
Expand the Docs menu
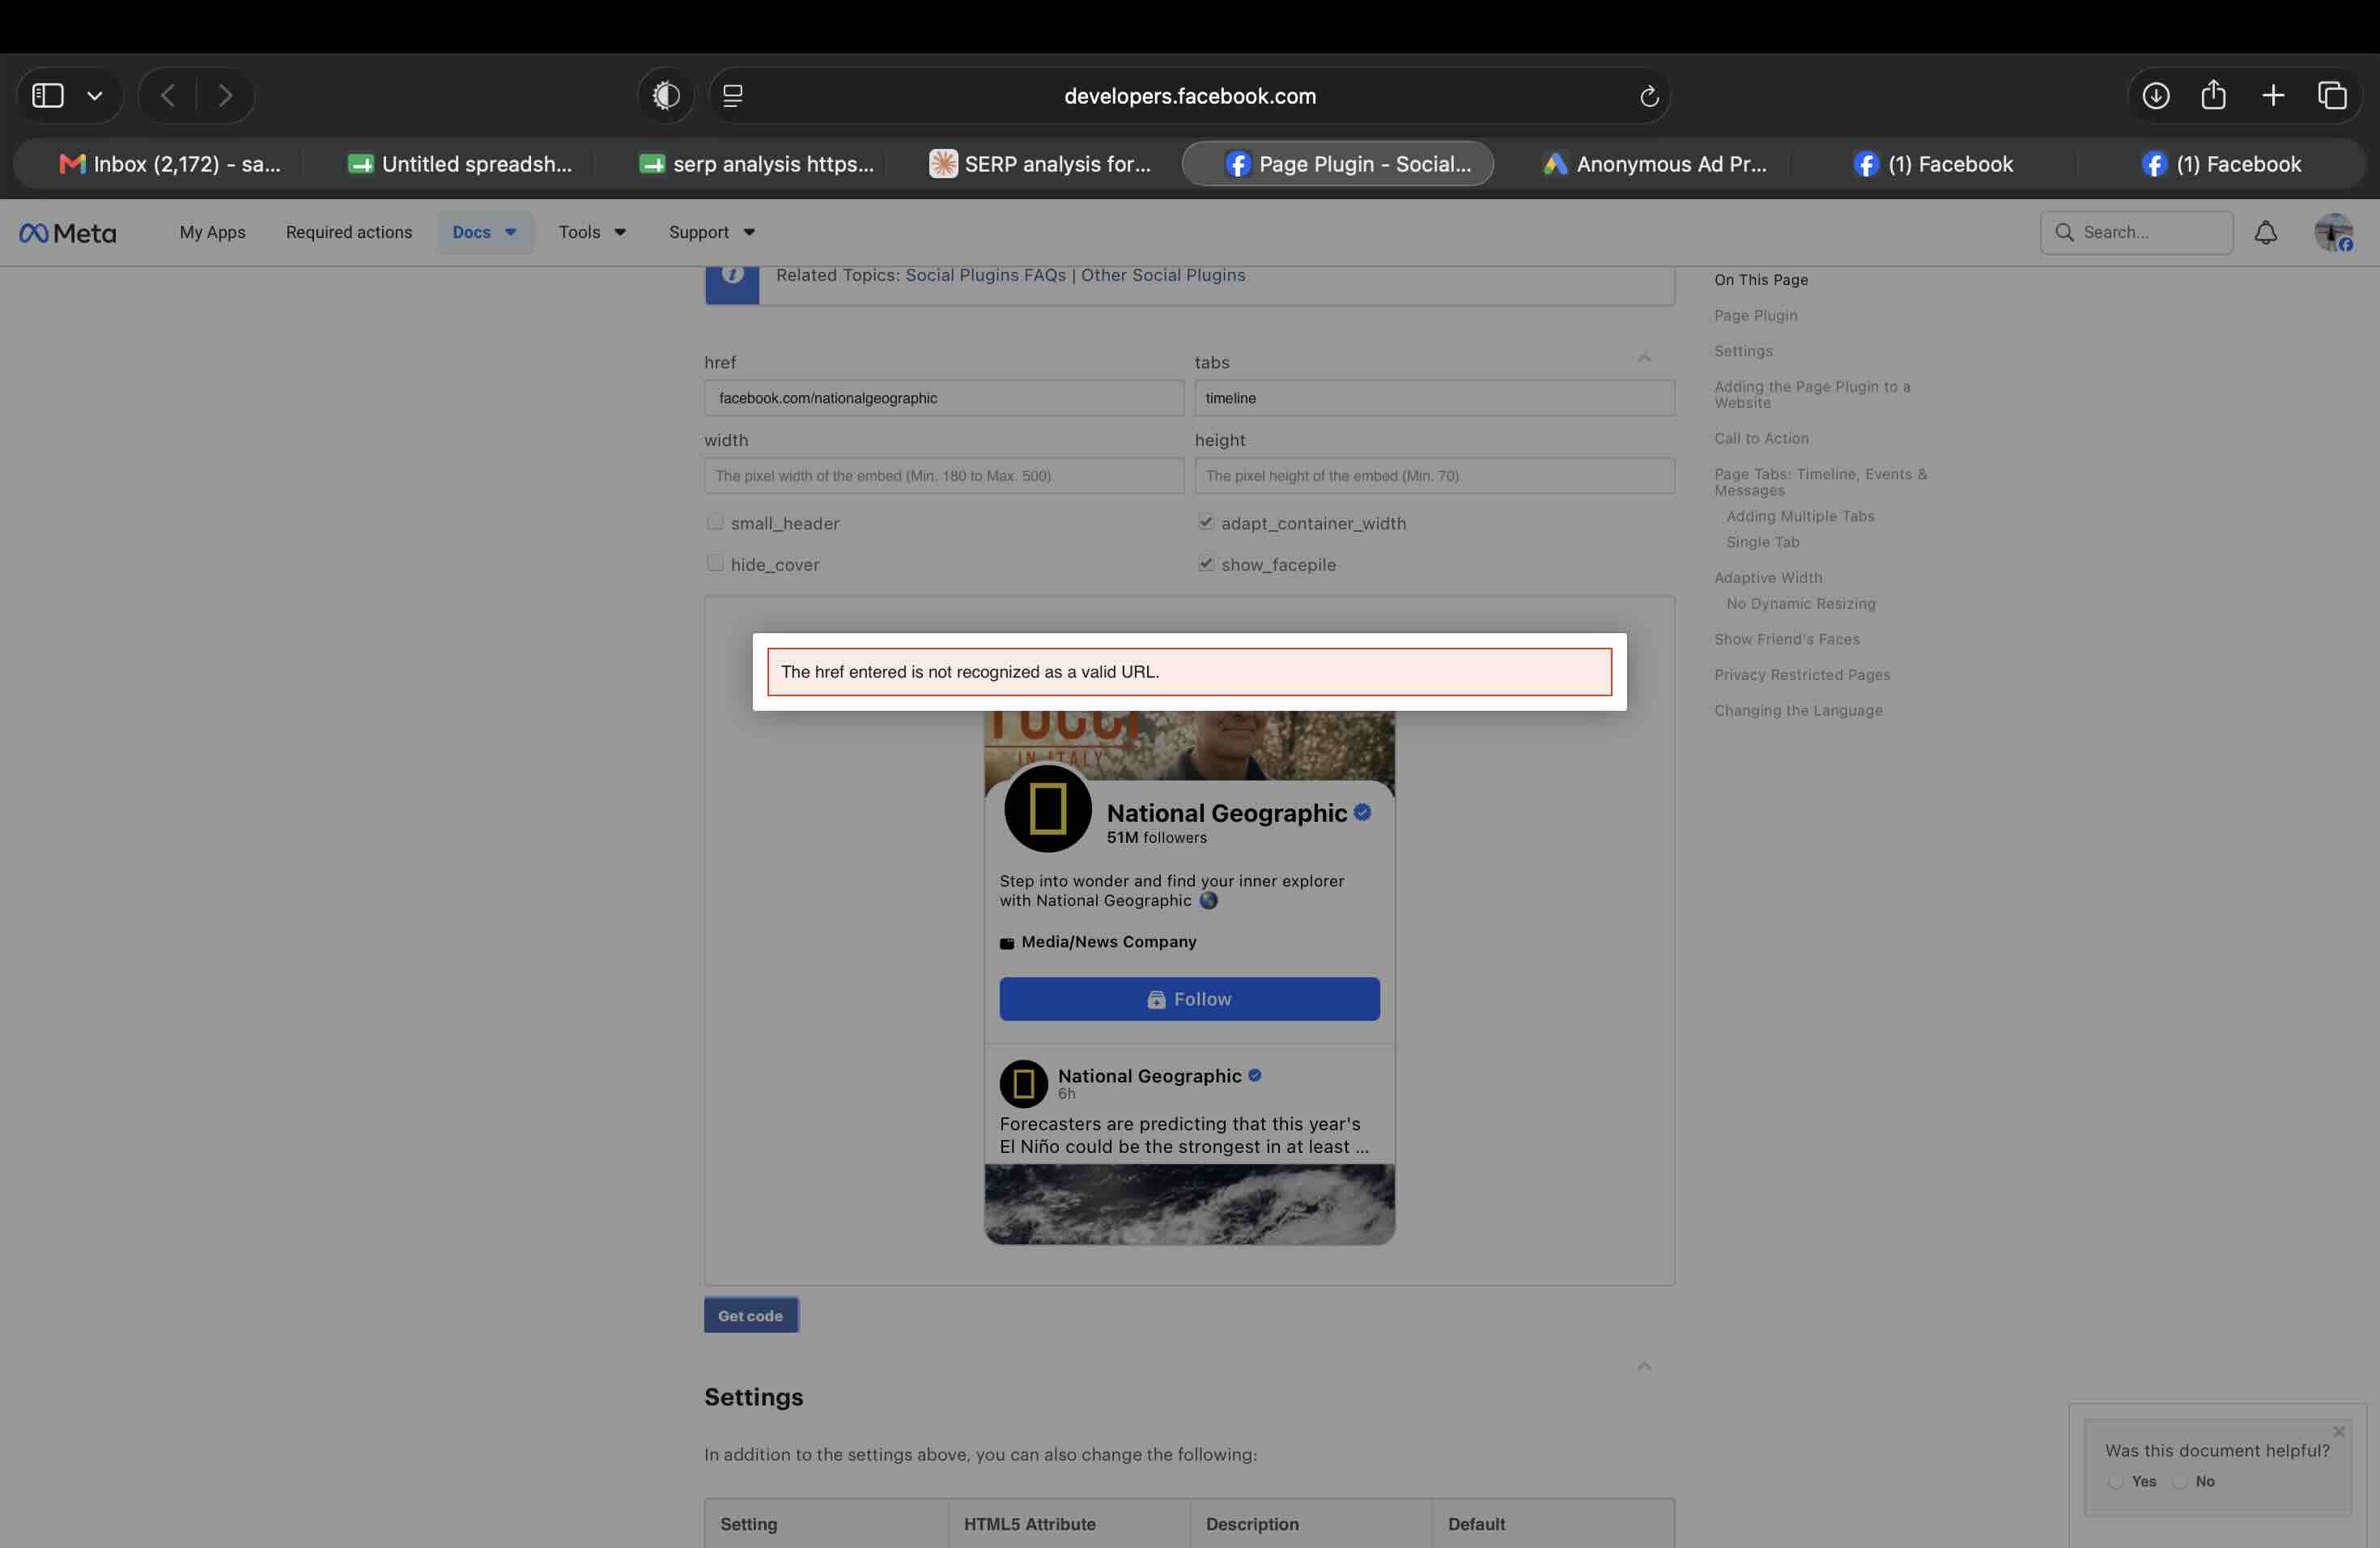485,232
